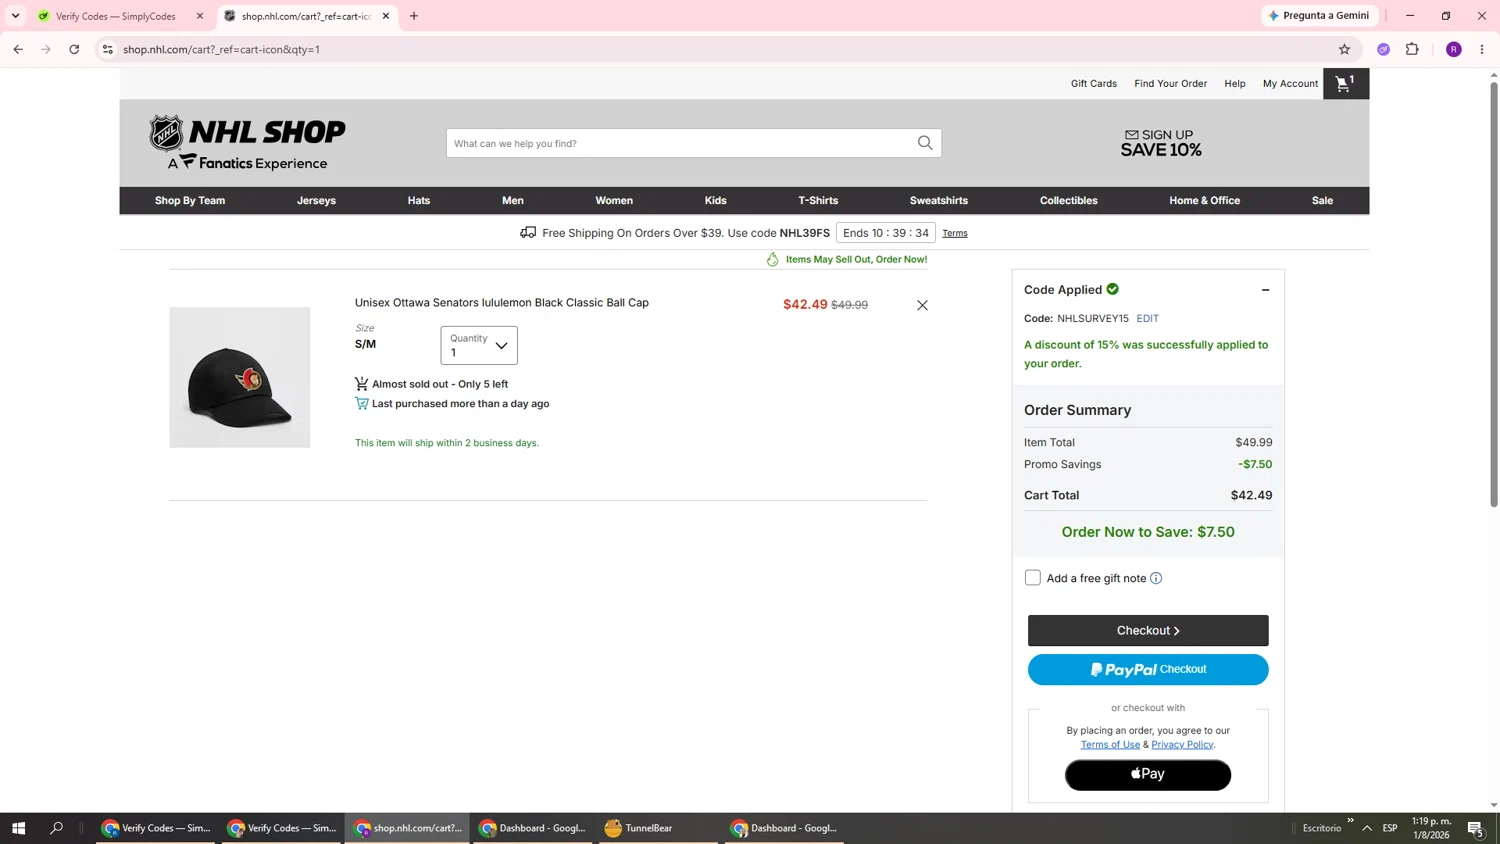Go back to the previous page
This screenshot has height=844, width=1500.
18,49
